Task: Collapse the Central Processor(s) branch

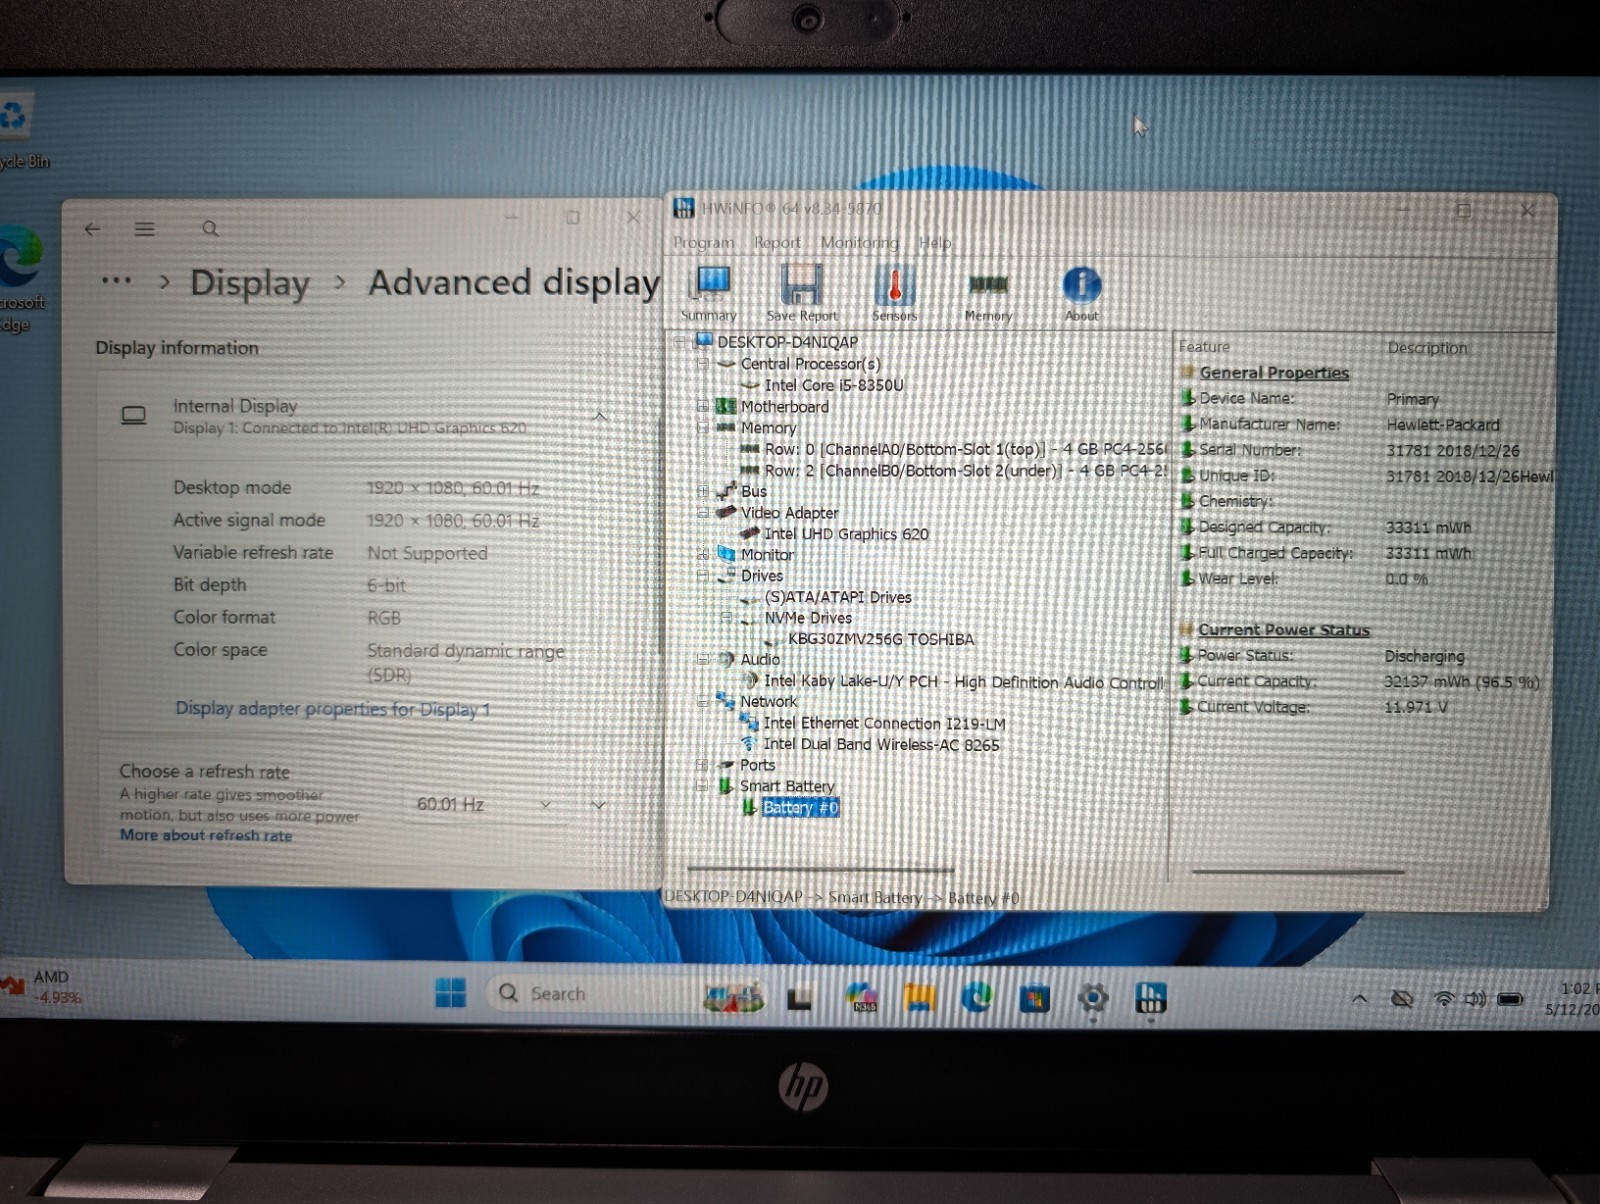Action: click(x=702, y=364)
